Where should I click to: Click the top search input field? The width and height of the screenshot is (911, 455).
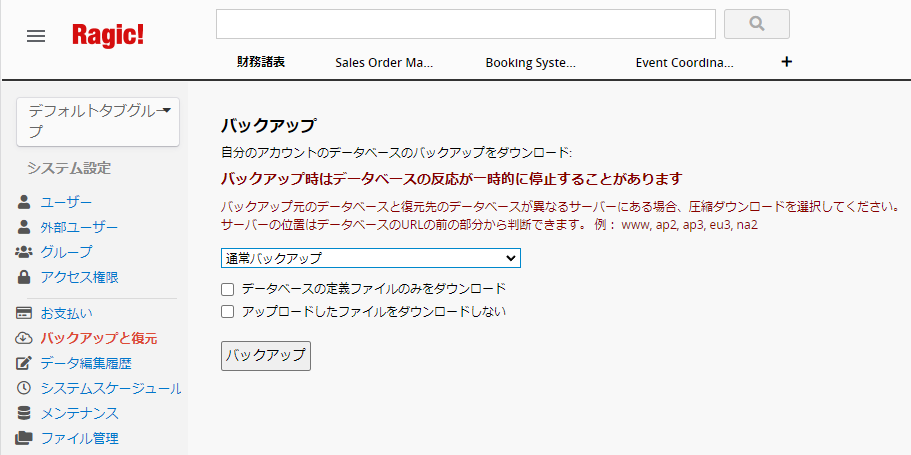click(465, 24)
